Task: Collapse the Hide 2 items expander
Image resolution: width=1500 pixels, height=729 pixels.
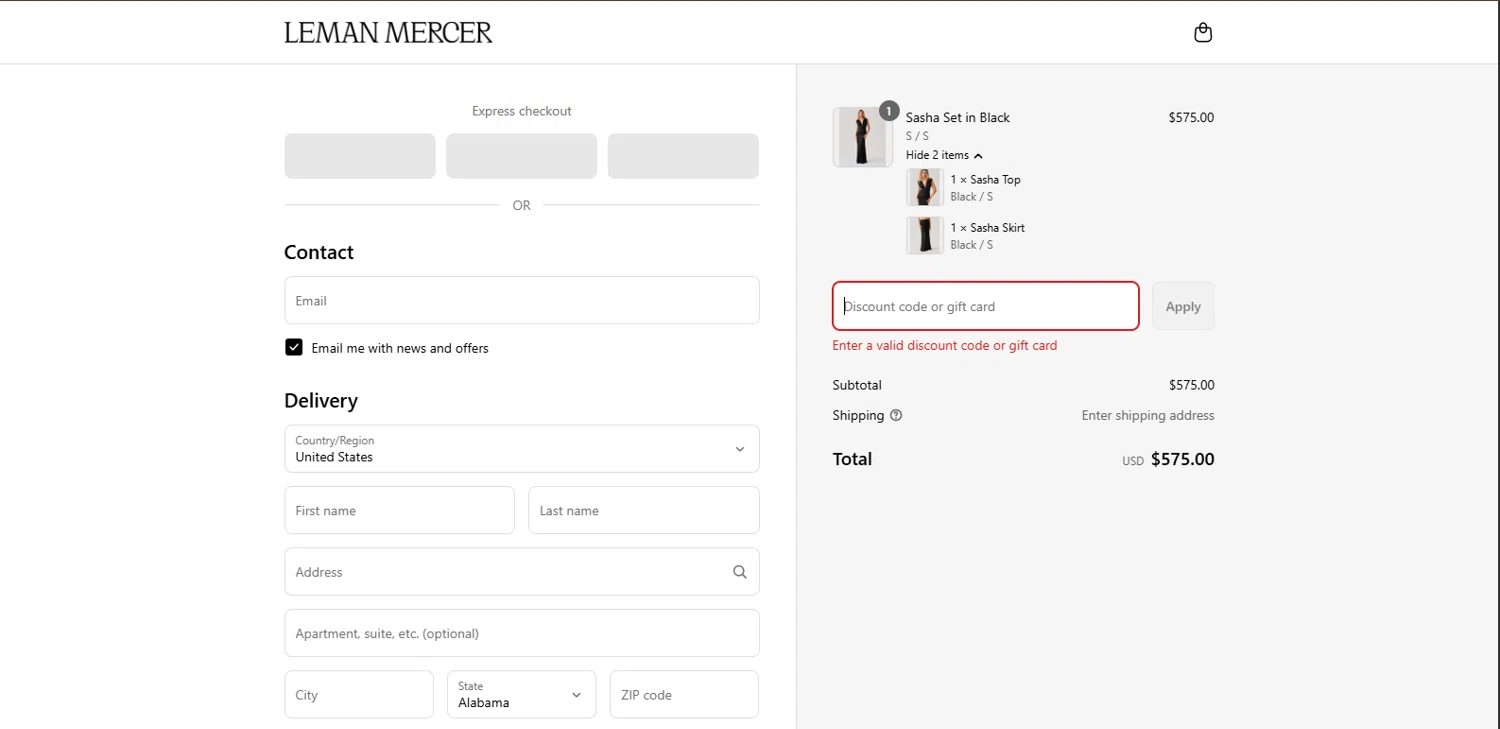Action: [944, 155]
